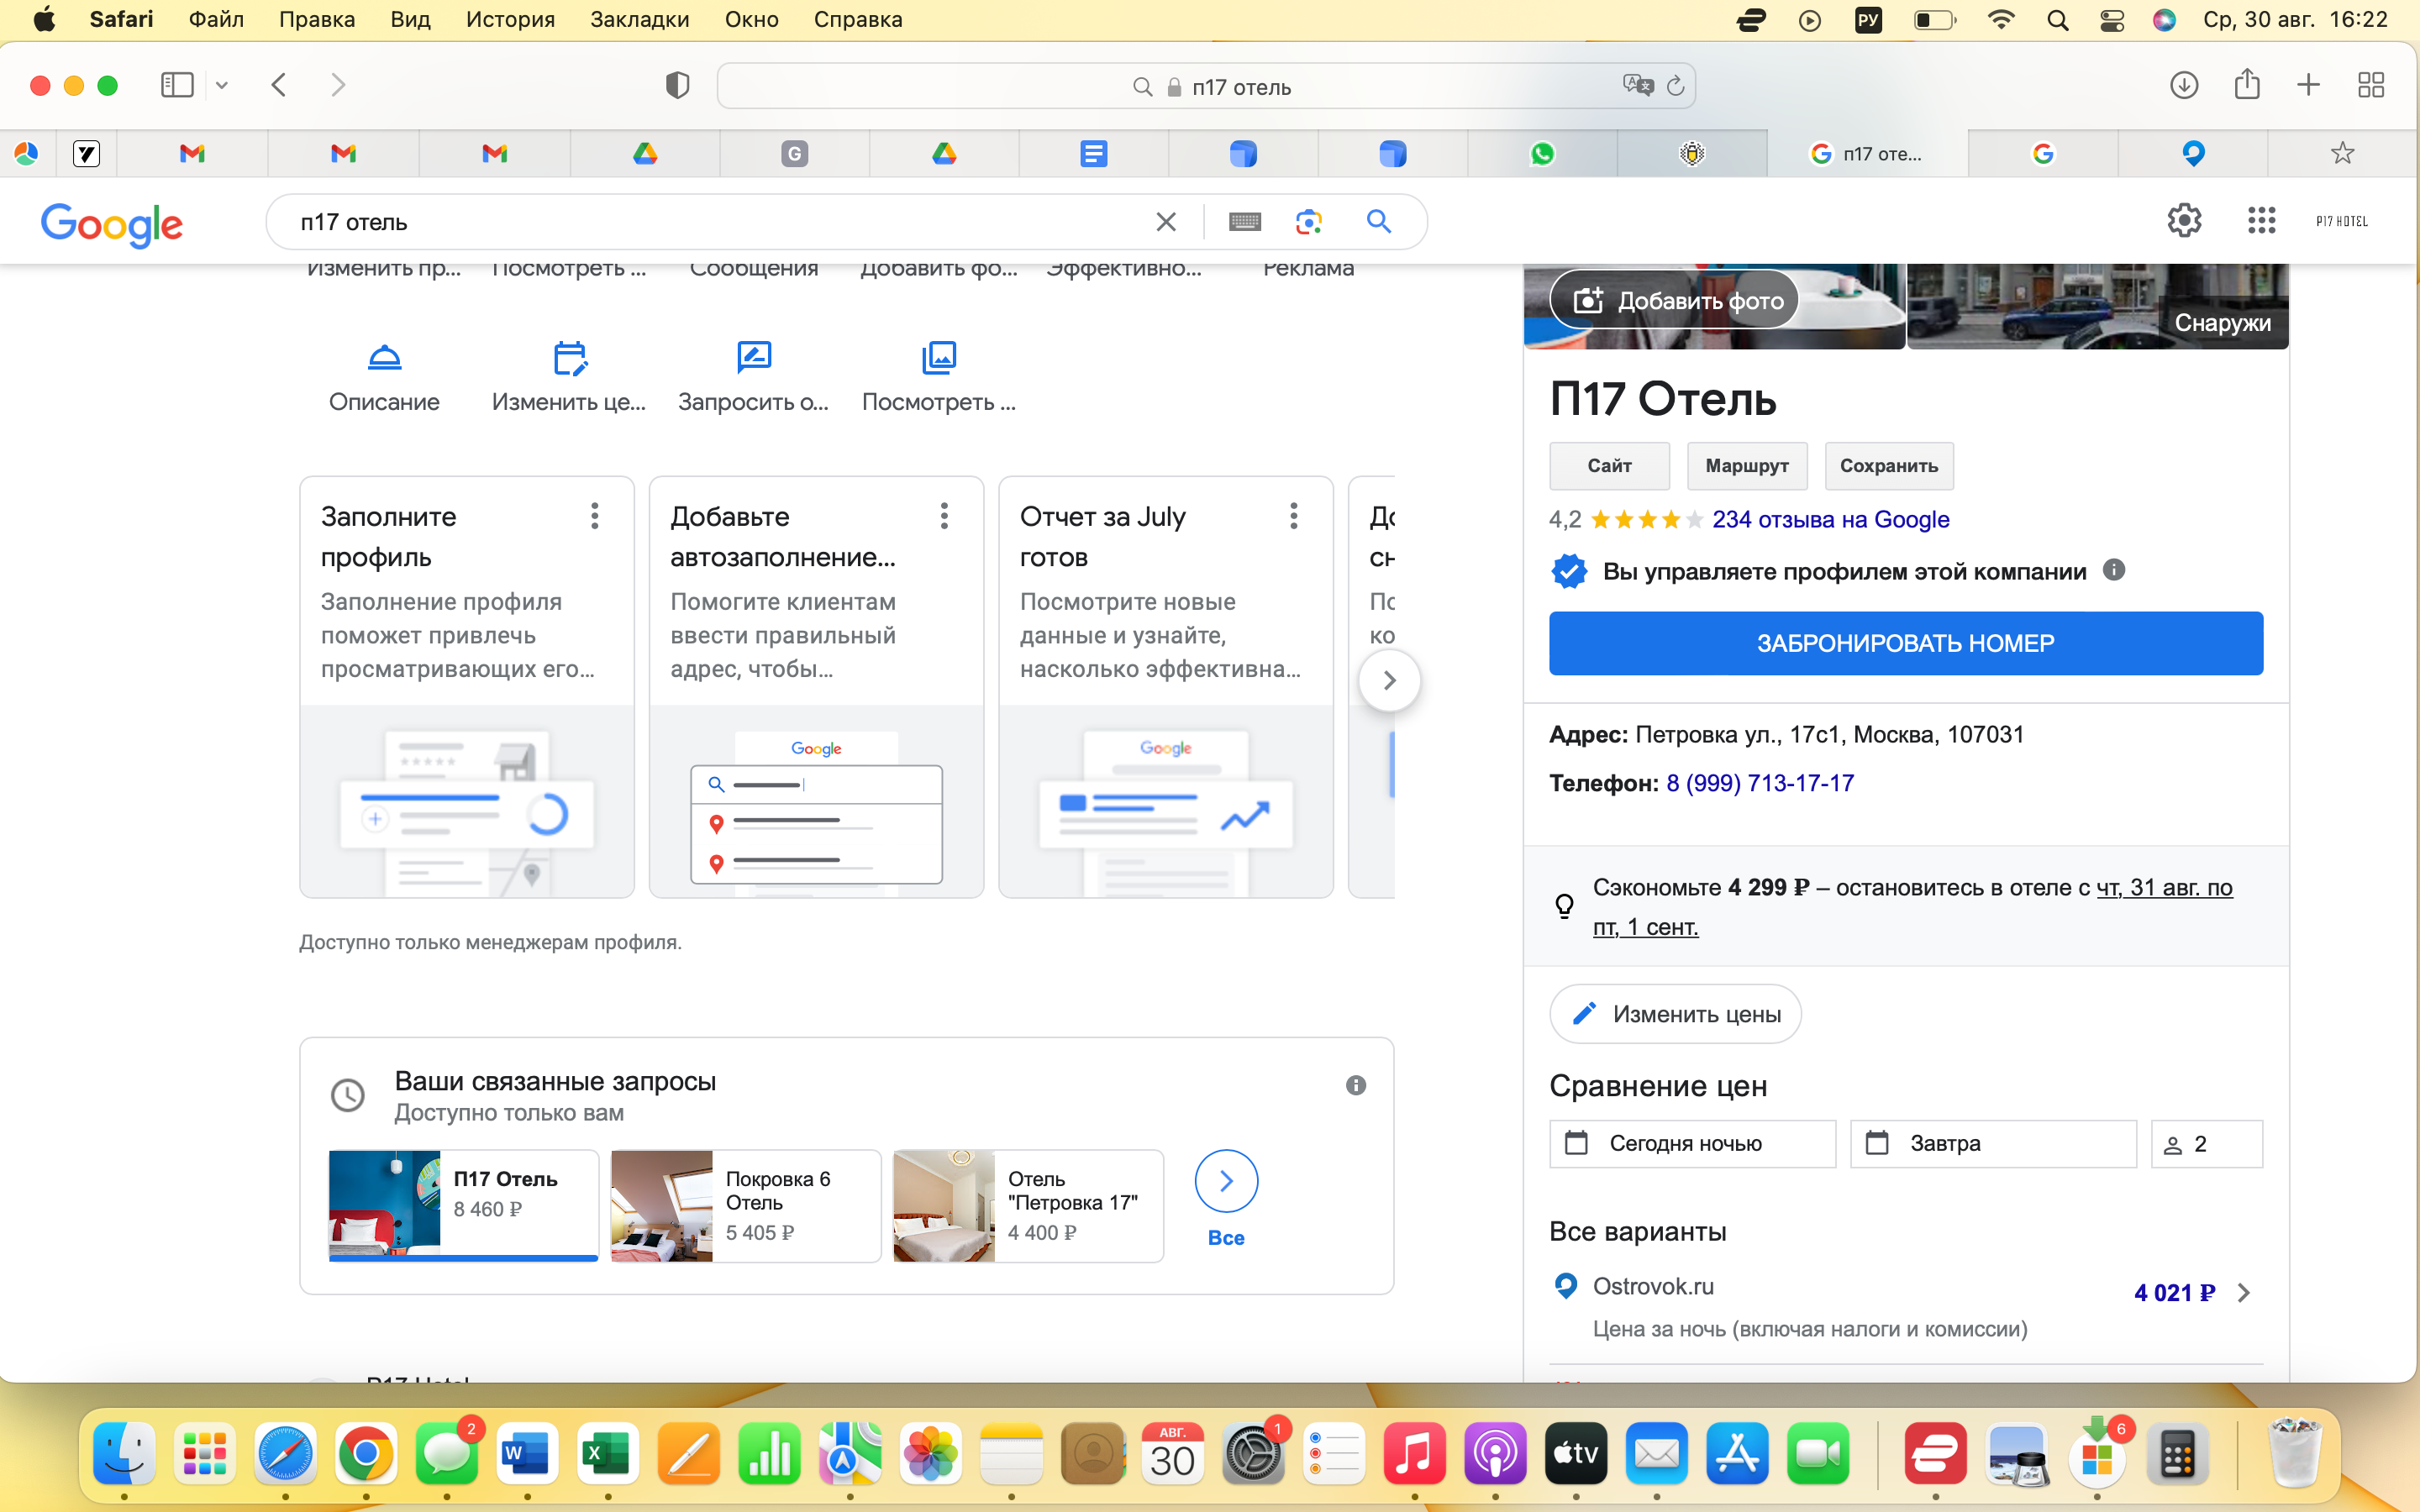The image size is (2420, 1512).
Task: Search by image with Google Lens
Action: (x=1309, y=222)
